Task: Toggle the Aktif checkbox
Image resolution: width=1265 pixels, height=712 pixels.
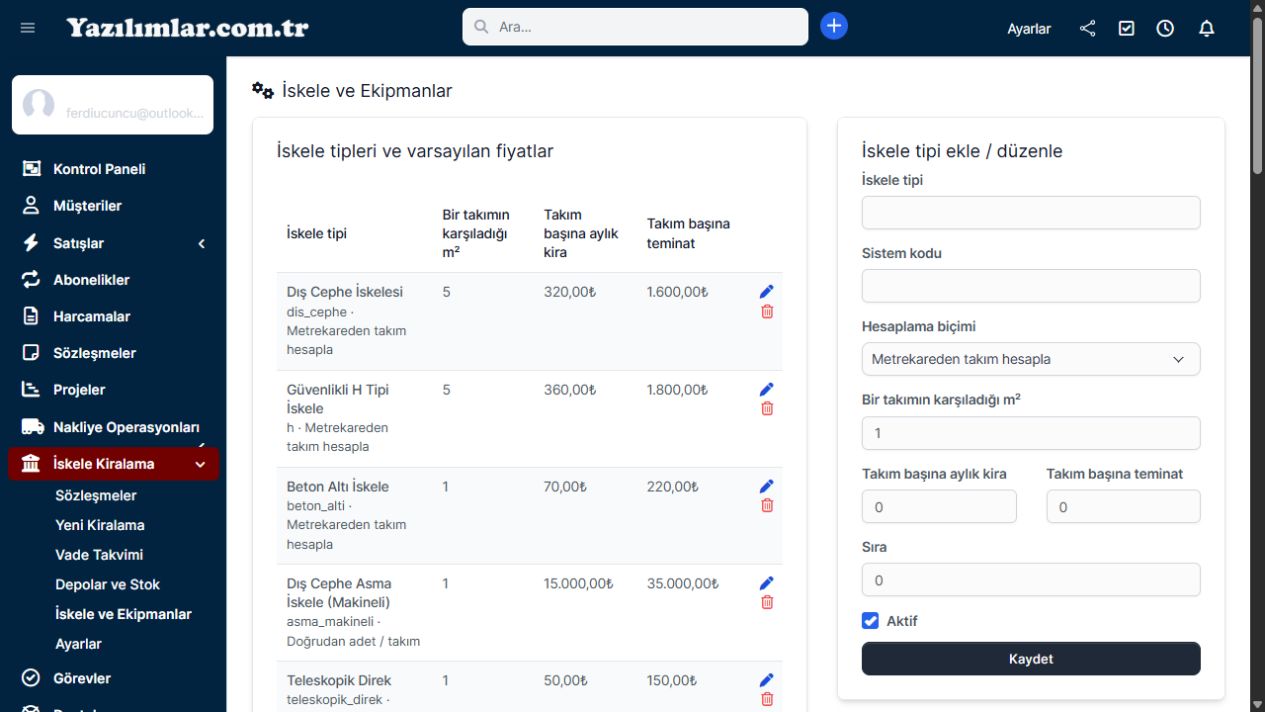Action: [870, 621]
